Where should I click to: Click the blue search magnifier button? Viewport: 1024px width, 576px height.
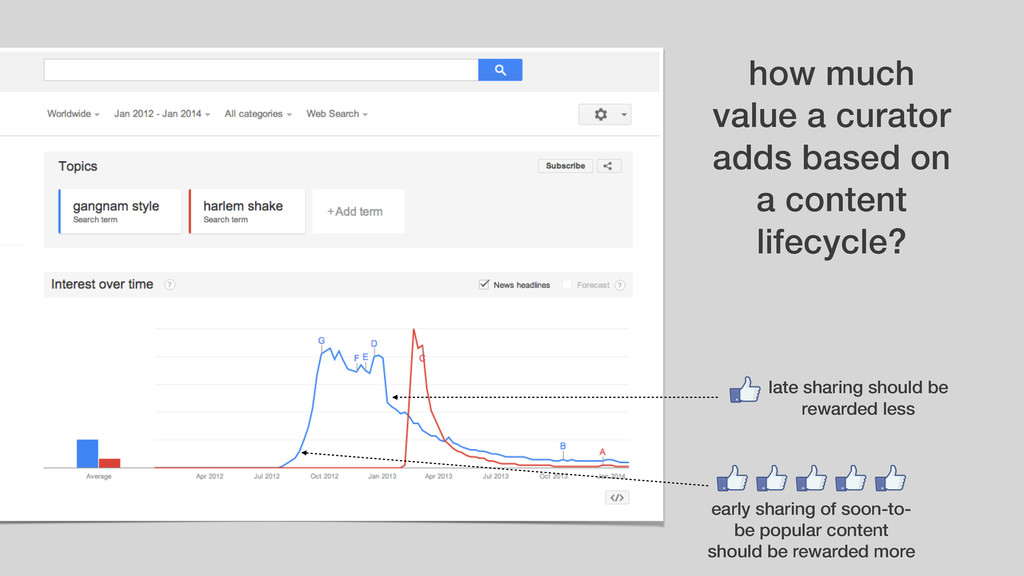tap(500, 70)
